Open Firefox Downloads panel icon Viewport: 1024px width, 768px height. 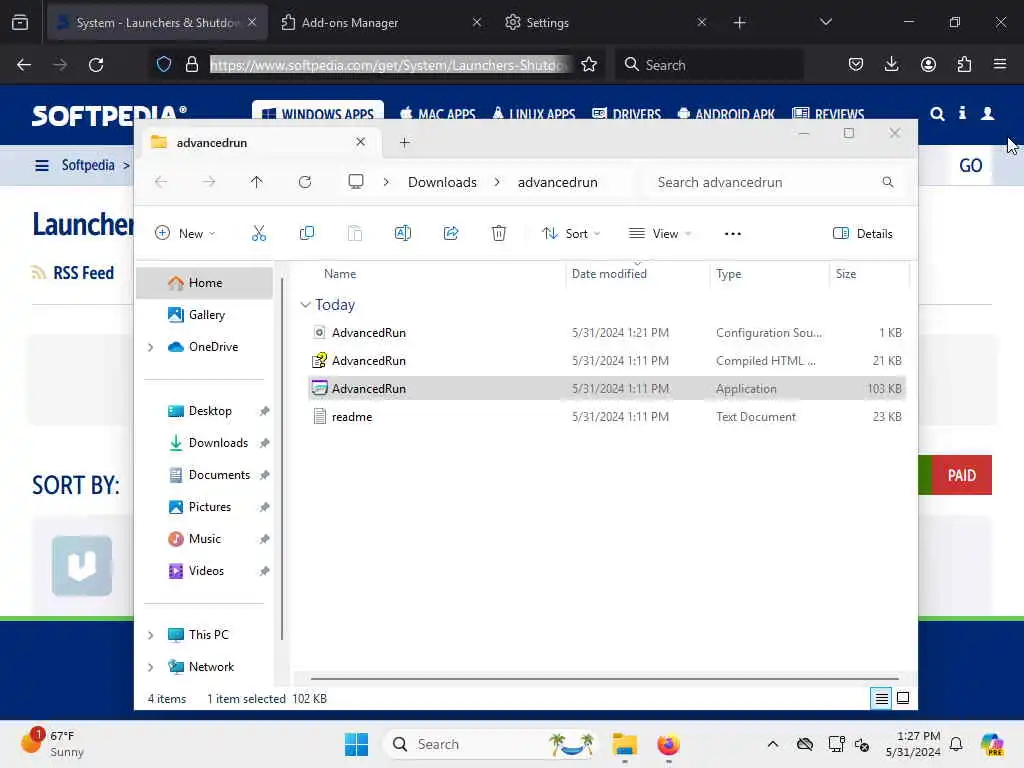click(891, 64)
